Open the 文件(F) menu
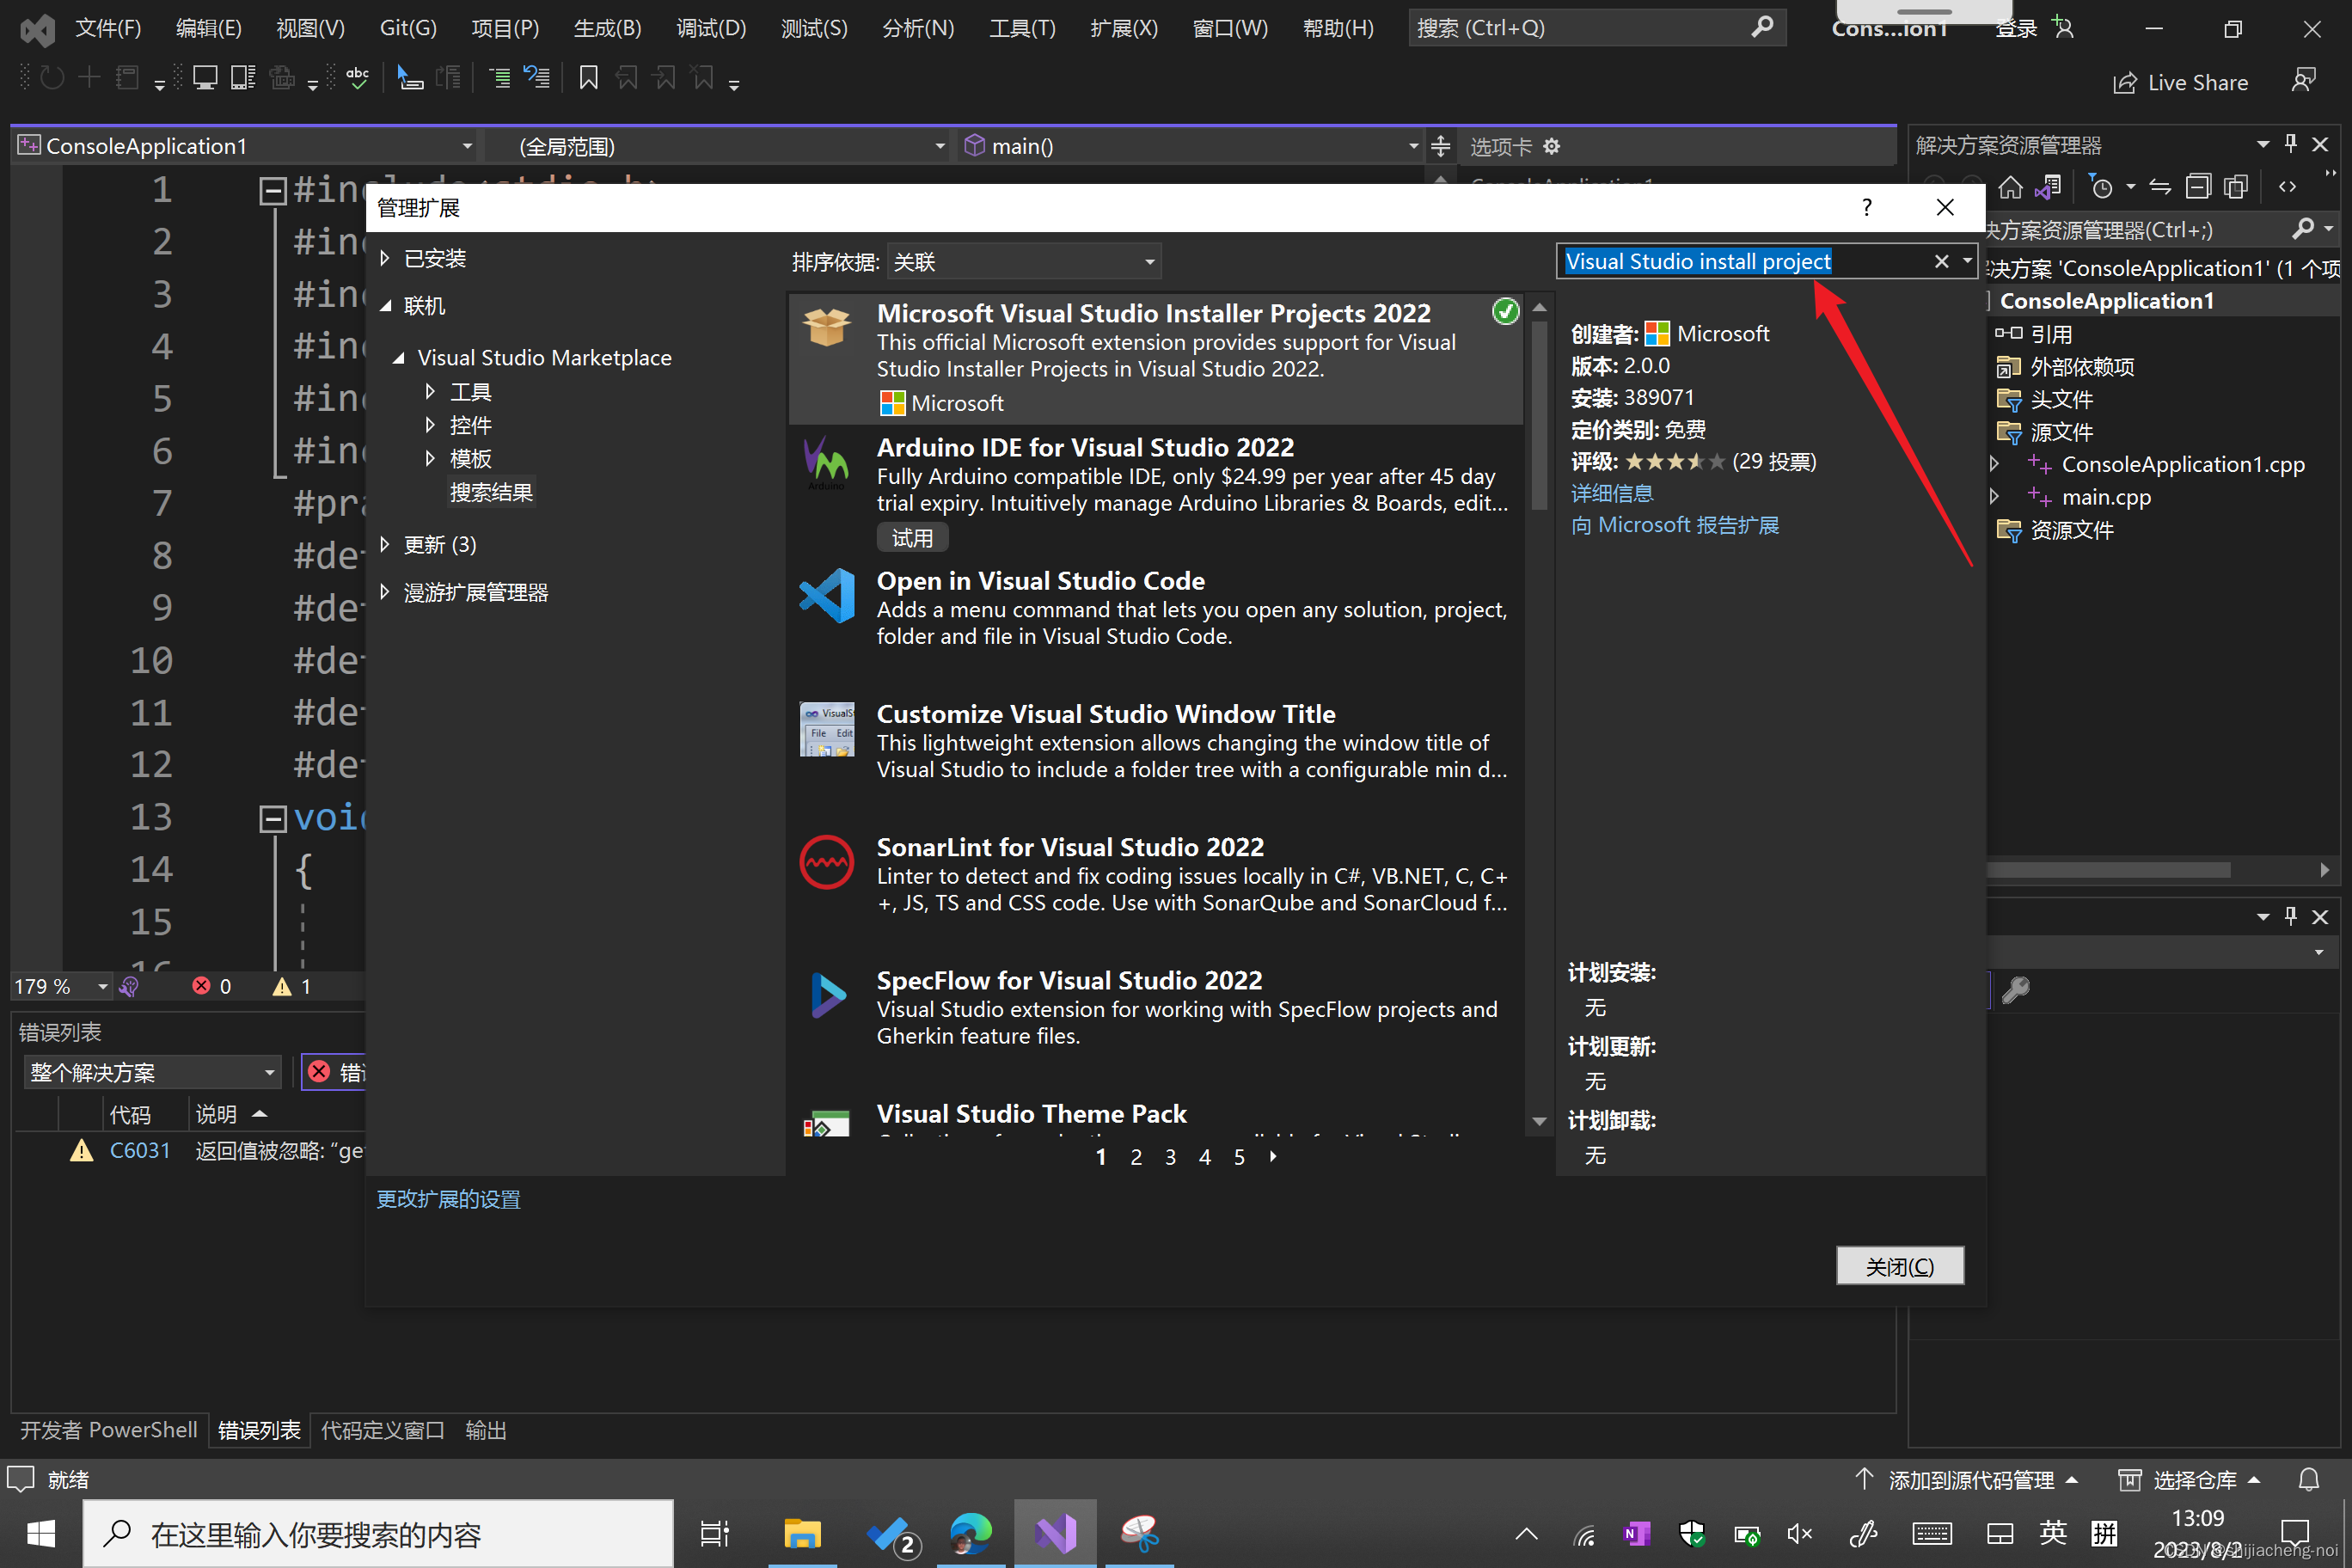The height and width of the screenshot is (1568, 2352). click(x=108, y=28)
